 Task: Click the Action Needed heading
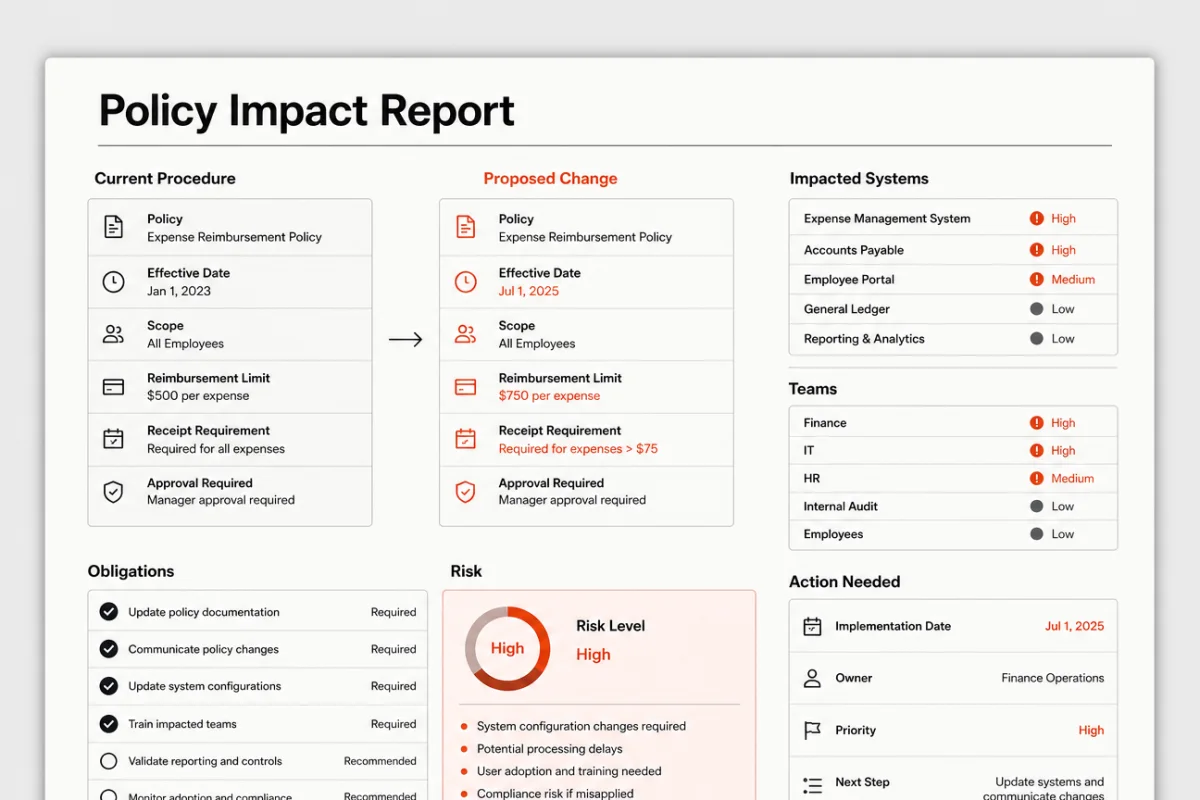(845, 582)
